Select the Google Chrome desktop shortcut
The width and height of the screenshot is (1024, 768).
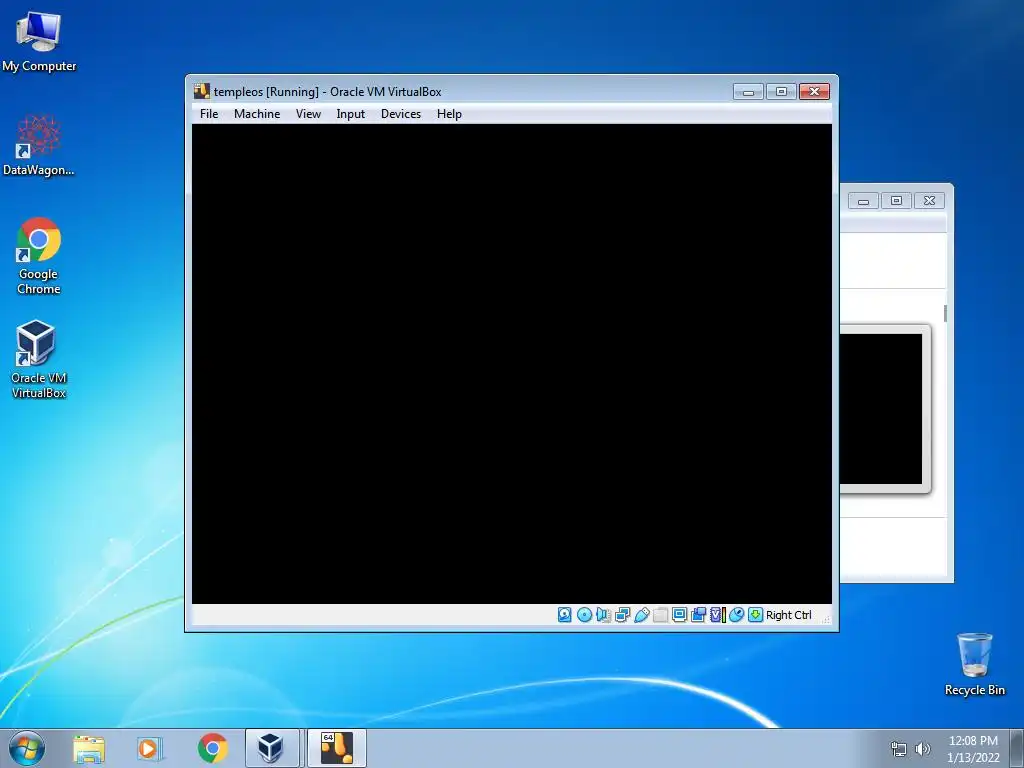[x=39, y=256]
